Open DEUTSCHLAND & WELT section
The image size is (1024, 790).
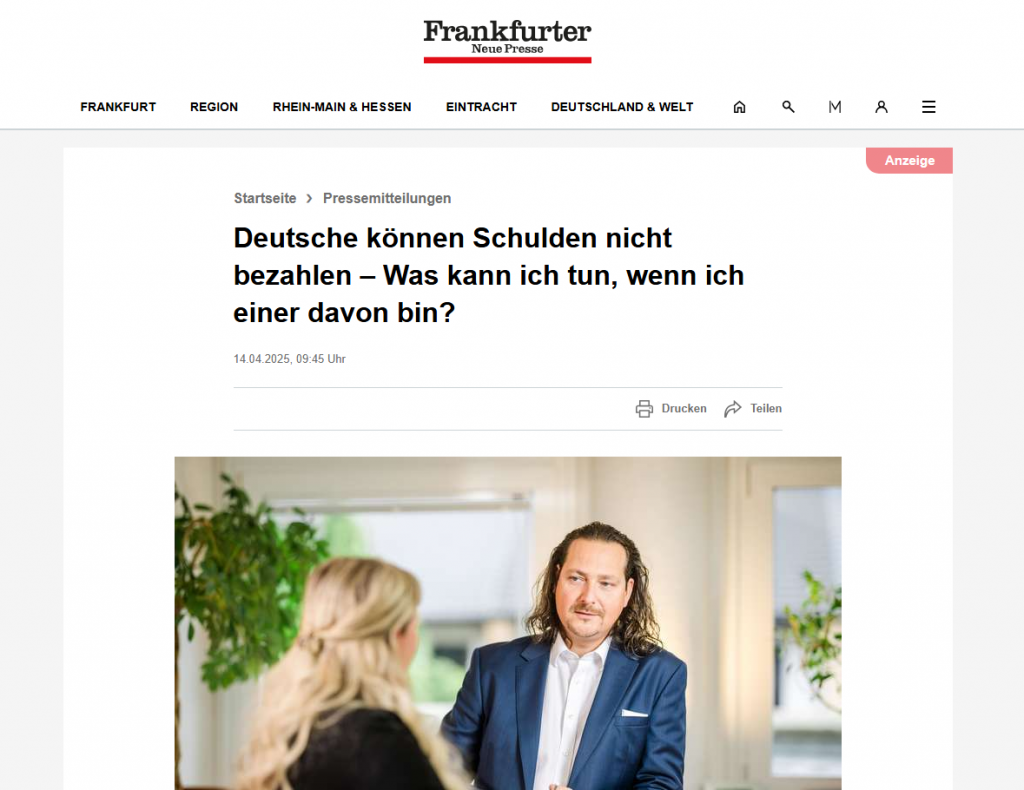tap(622, 107)
